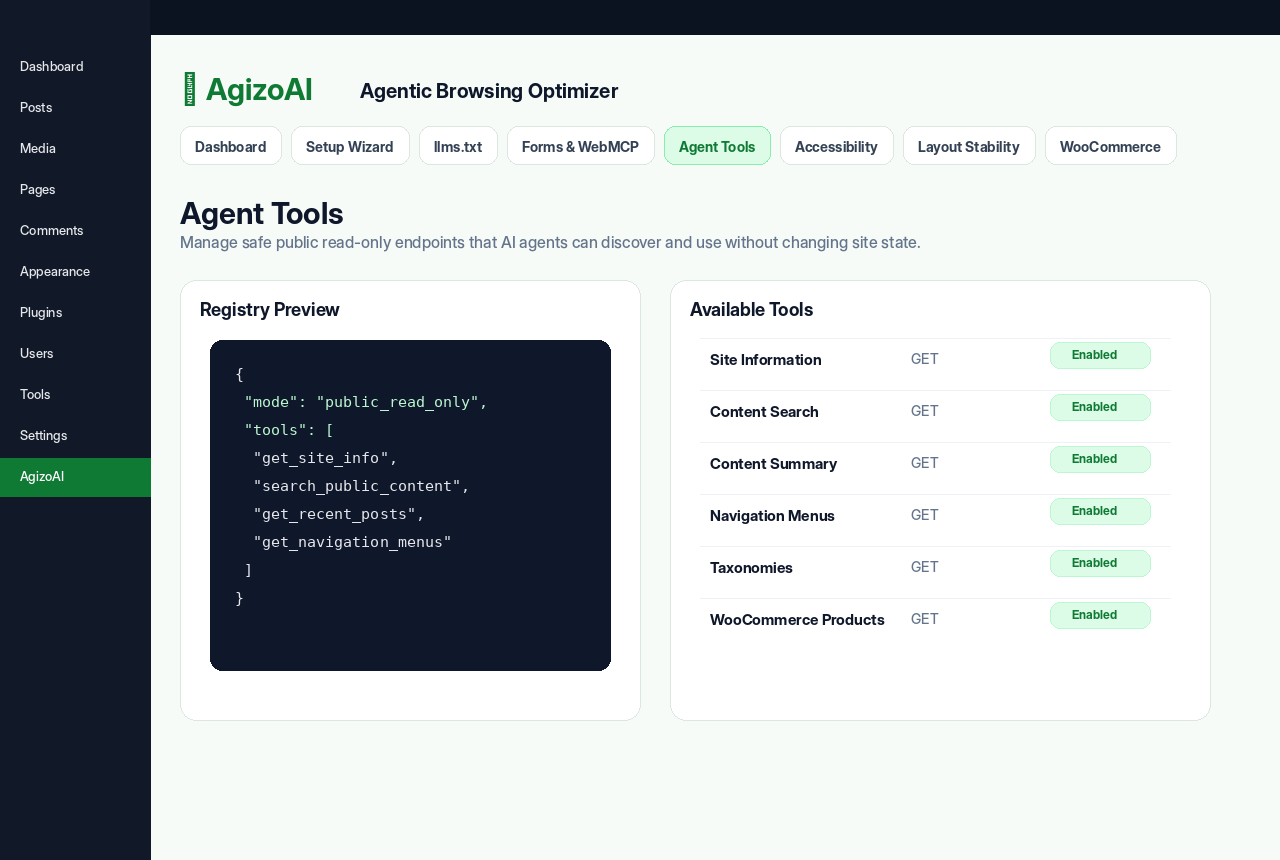The width and height of the screenshot is (1280, 860).
Task: Select the Dashboard plugin tab
Action: click(x=231, y=146)
